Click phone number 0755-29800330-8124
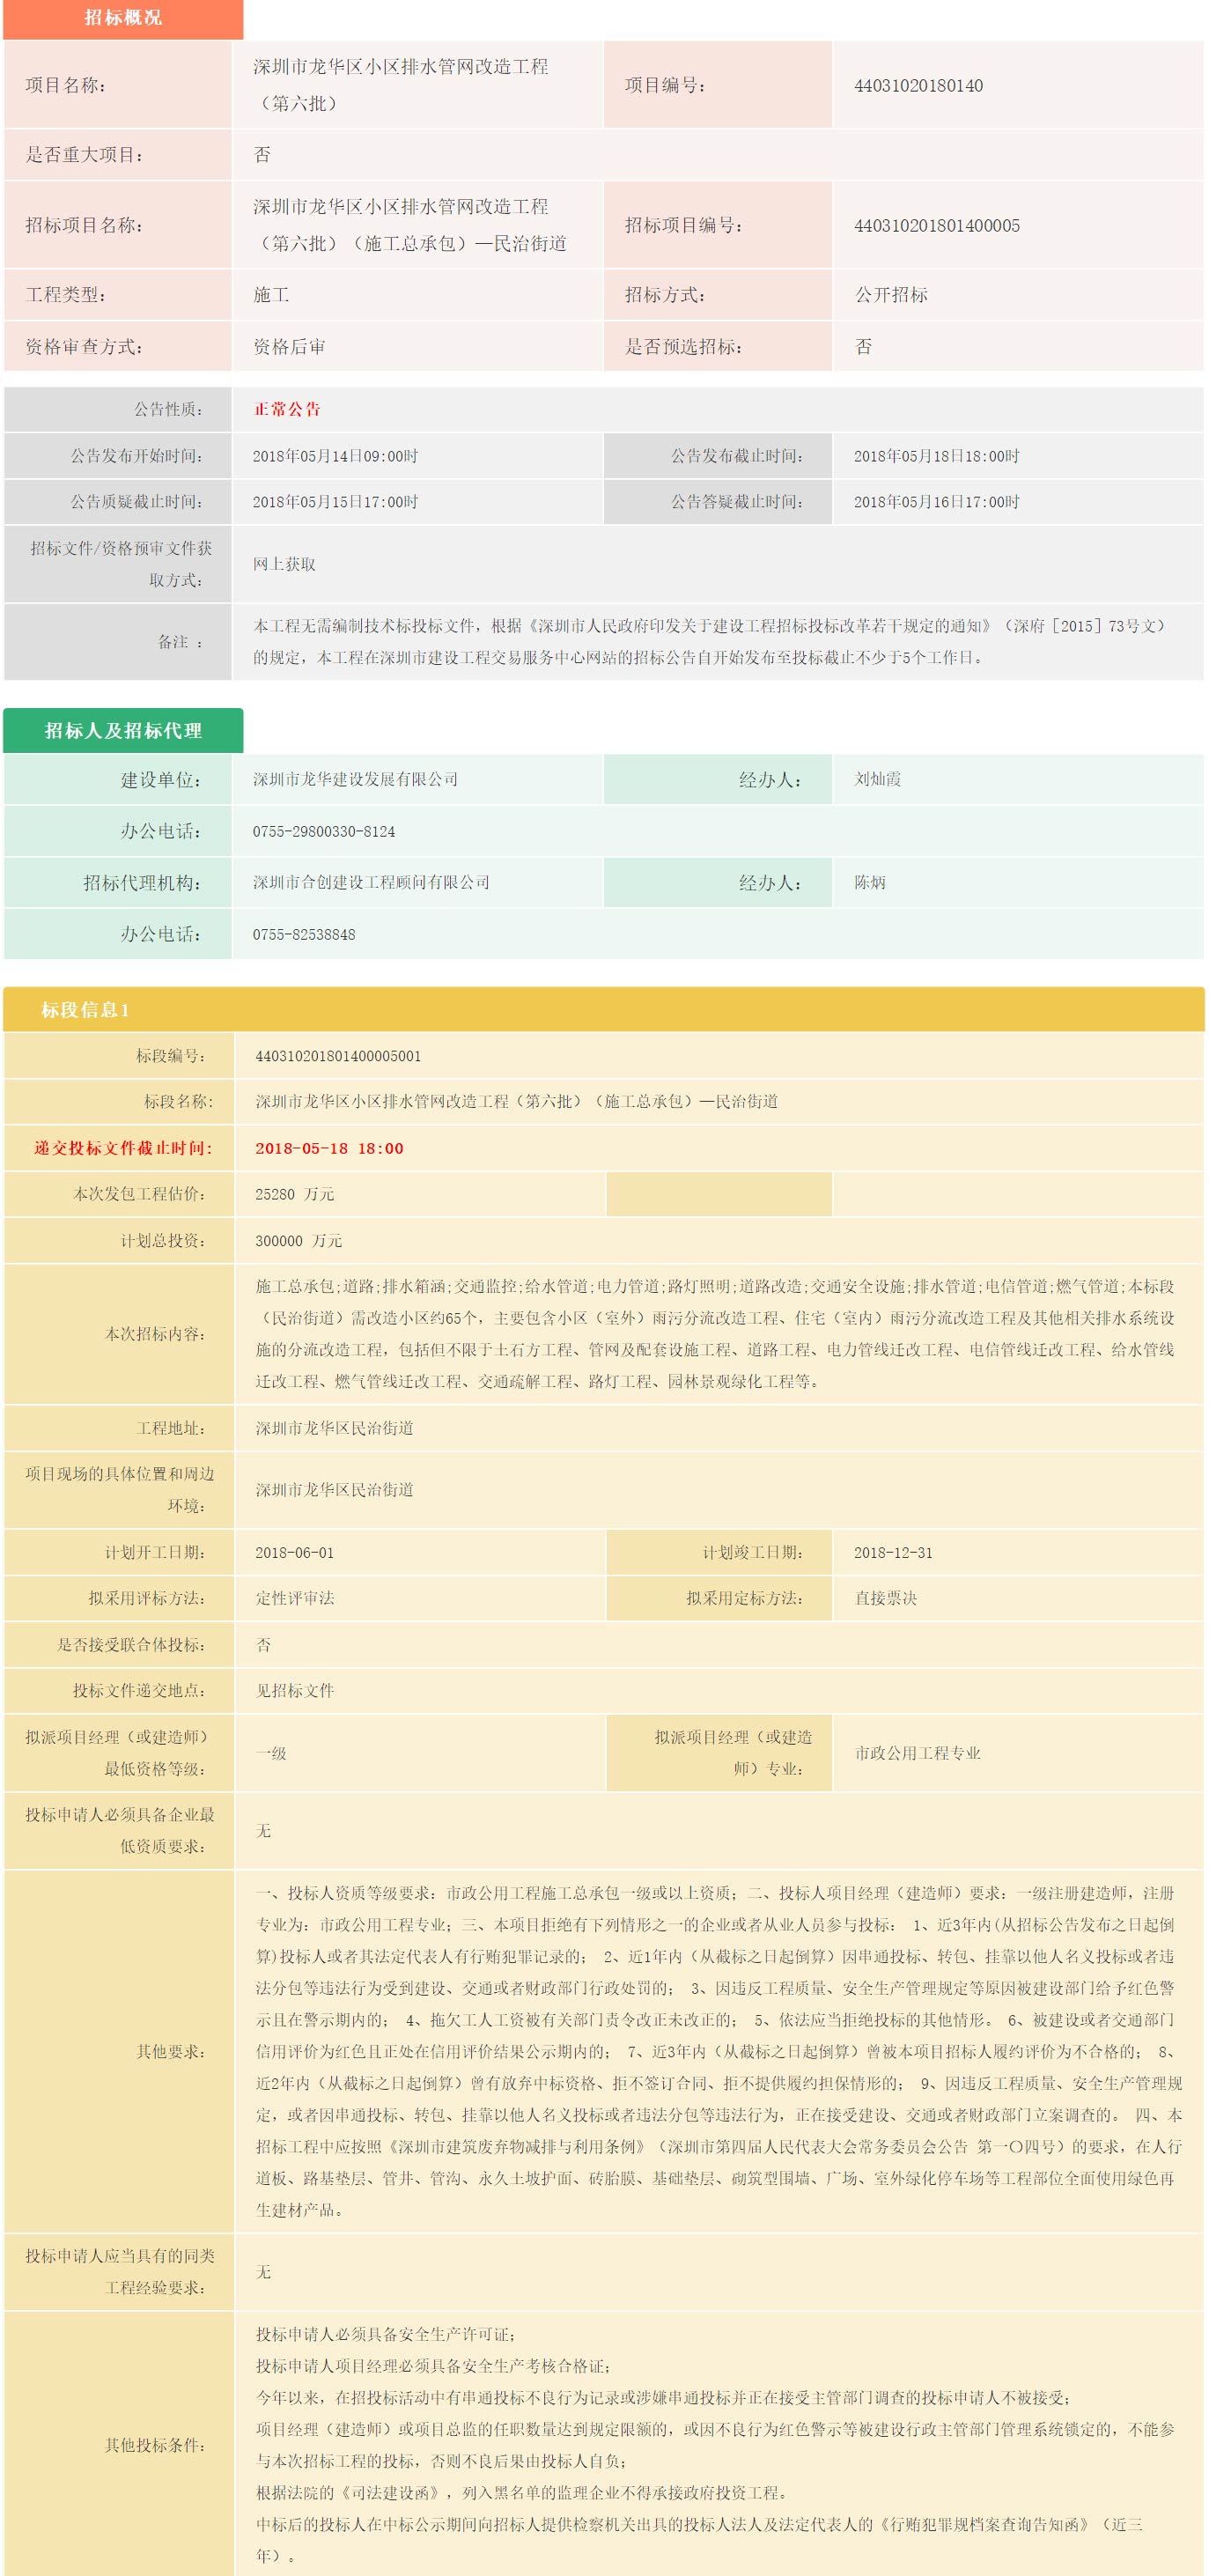Image resolution: width=1209 pixels, height=2576 pixels. click(323, 832)
